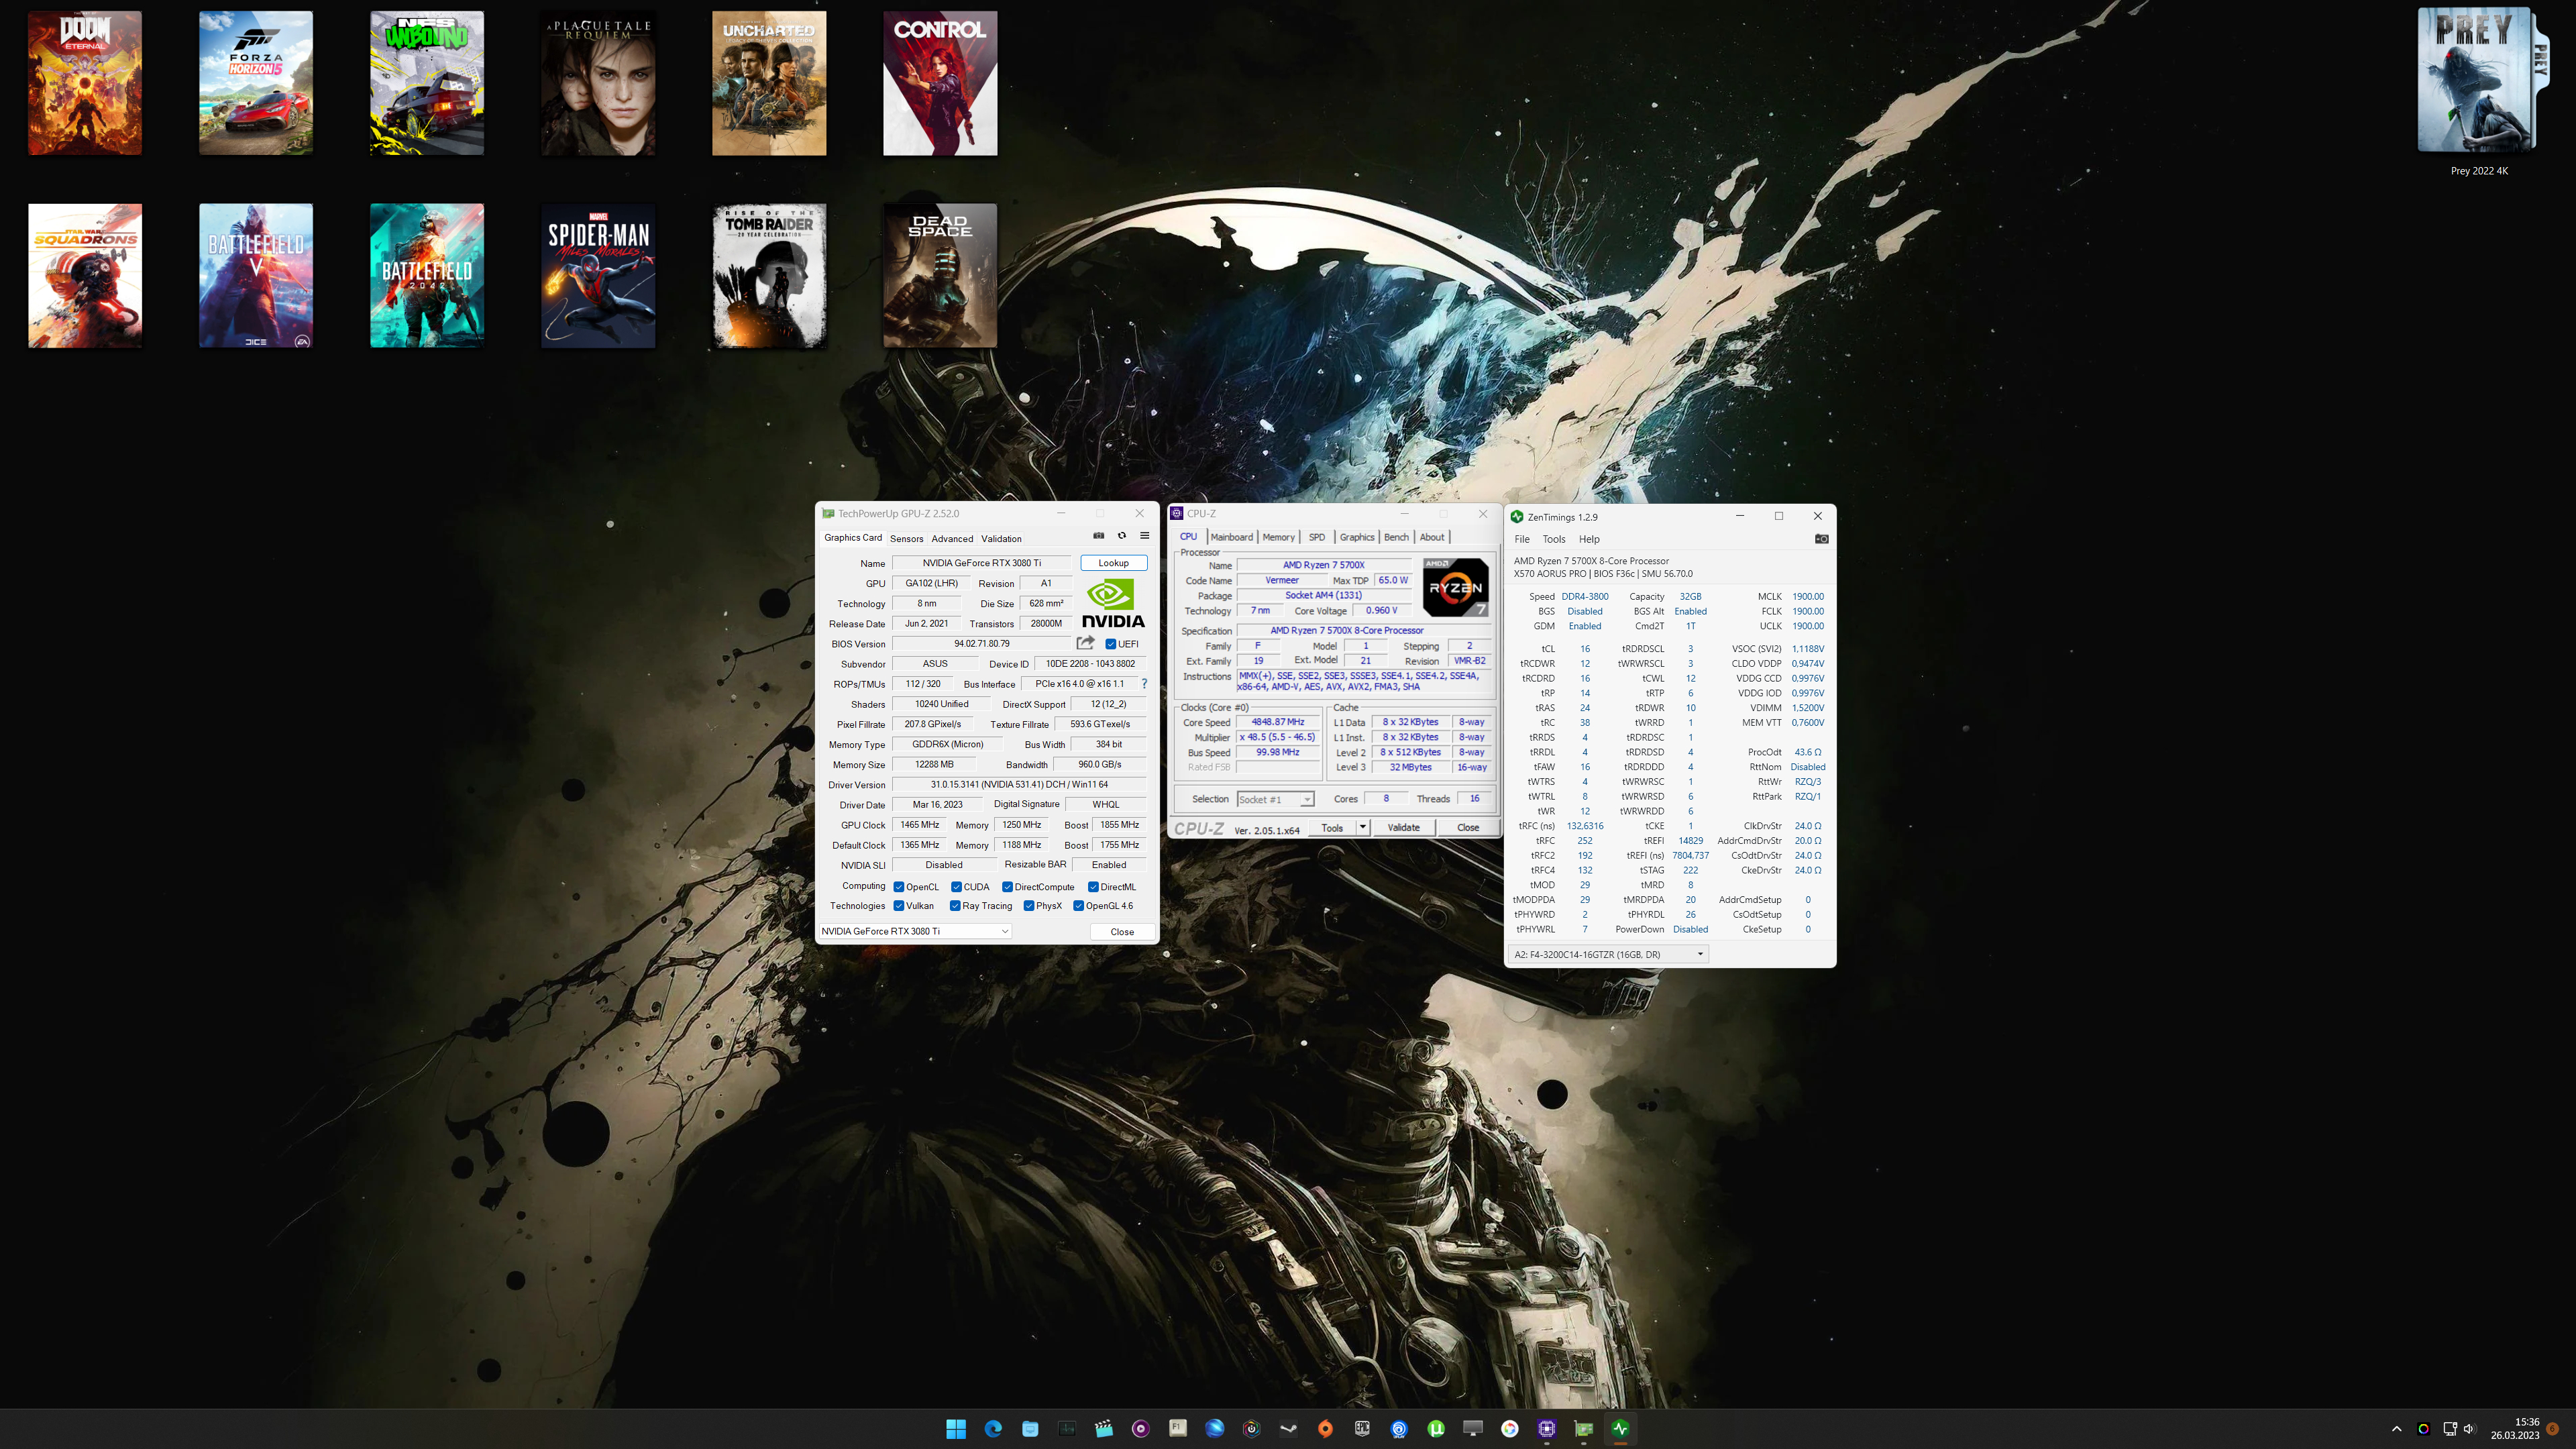The height and width of the screenshot is (1449, 2576).
Task: Click the uTorrent taskbar icon
Action: [x=1436, y=1429]
